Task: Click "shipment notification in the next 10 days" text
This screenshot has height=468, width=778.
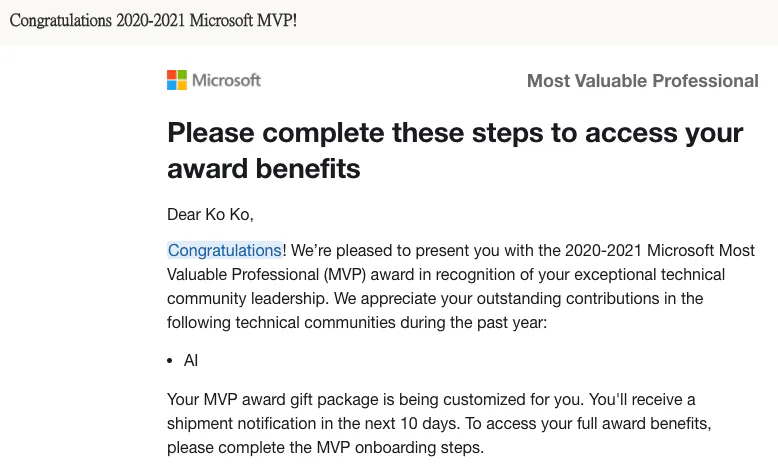Action: tap(314, 423)
